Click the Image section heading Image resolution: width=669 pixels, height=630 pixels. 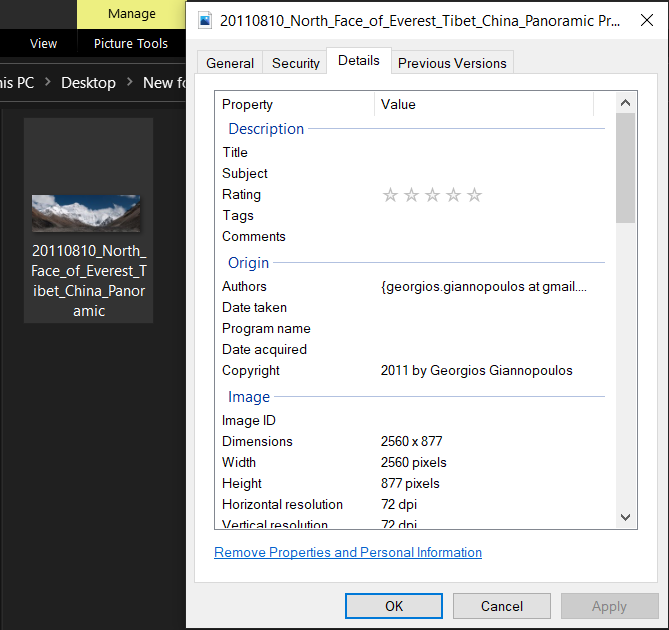[x=249, y=397]
